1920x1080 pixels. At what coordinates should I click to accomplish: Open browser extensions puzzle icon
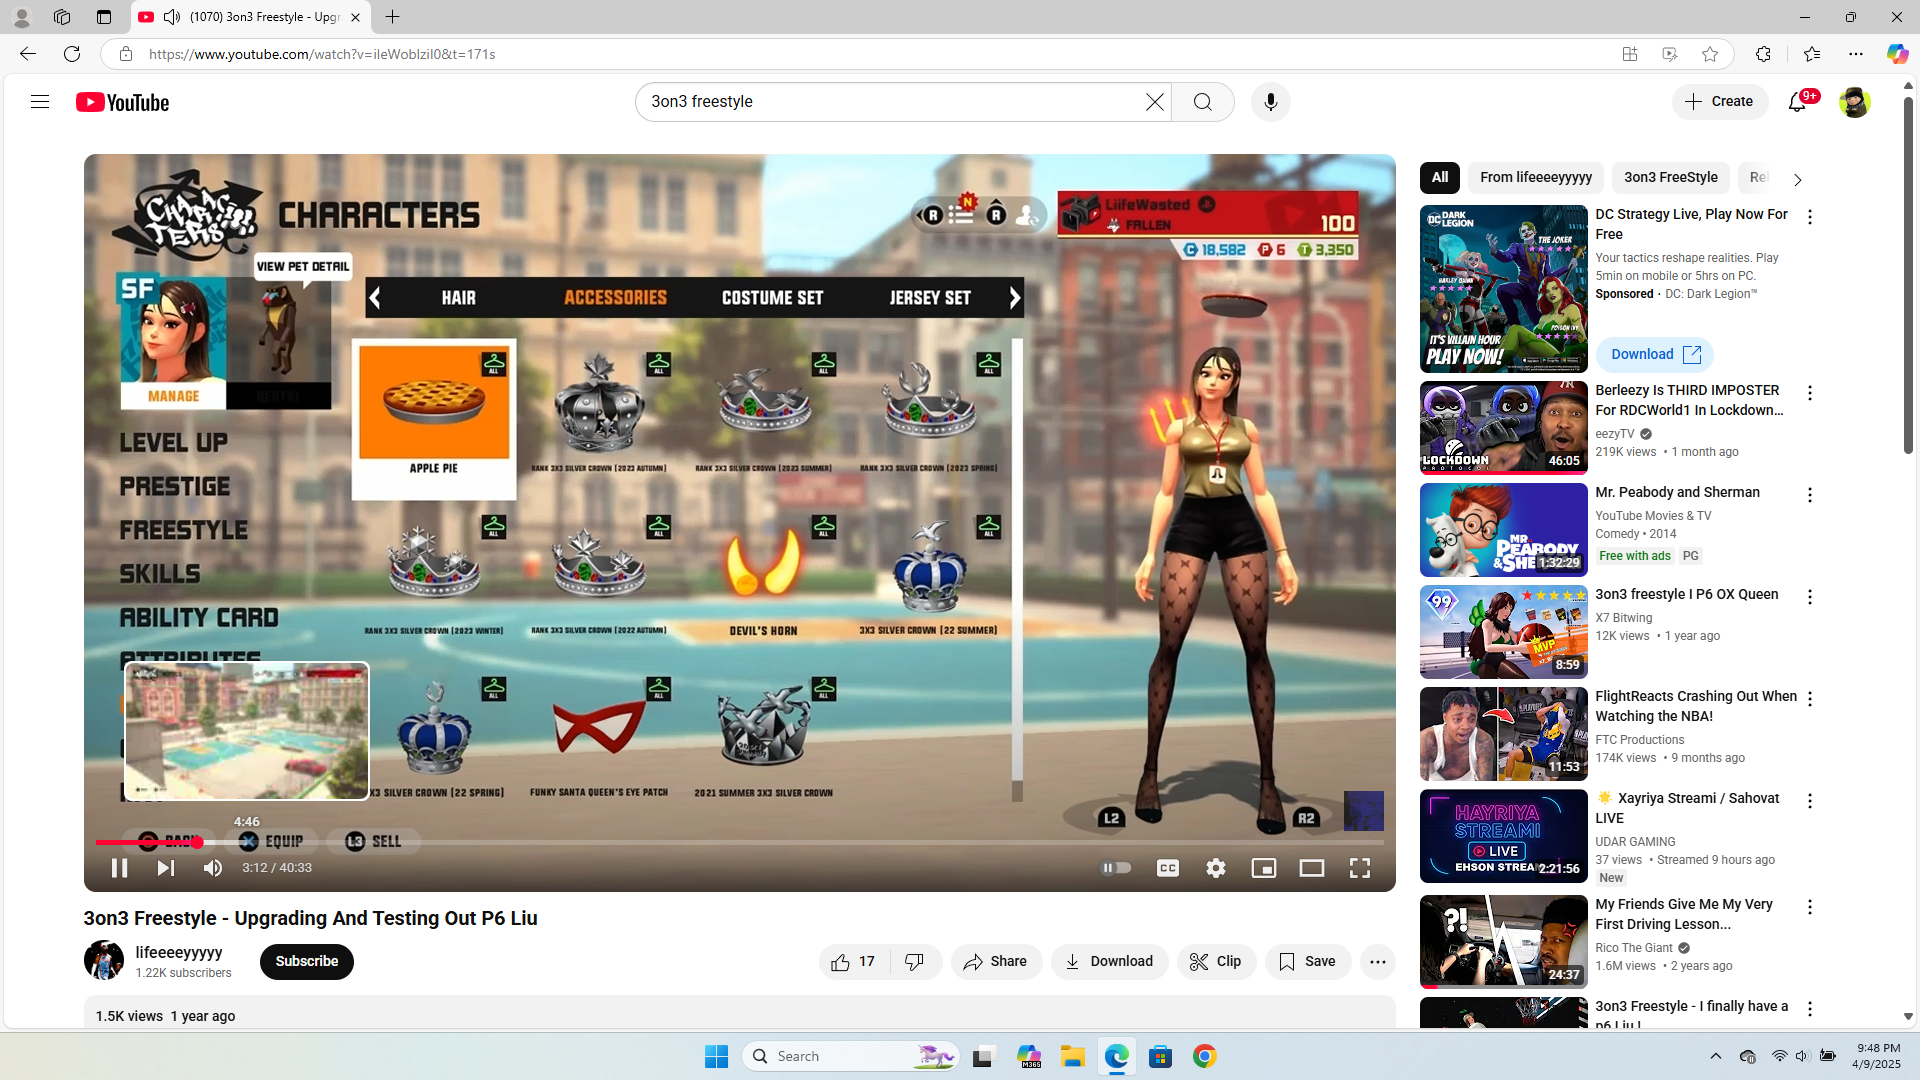[1763, 54]
